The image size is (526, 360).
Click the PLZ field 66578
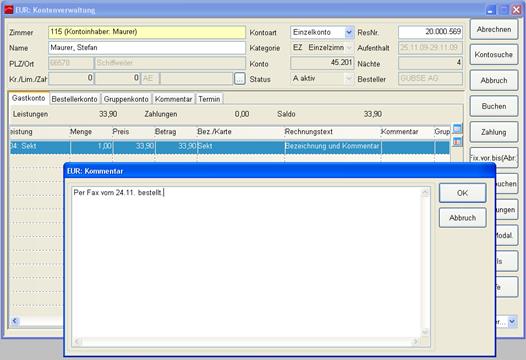tap(71, 63)
